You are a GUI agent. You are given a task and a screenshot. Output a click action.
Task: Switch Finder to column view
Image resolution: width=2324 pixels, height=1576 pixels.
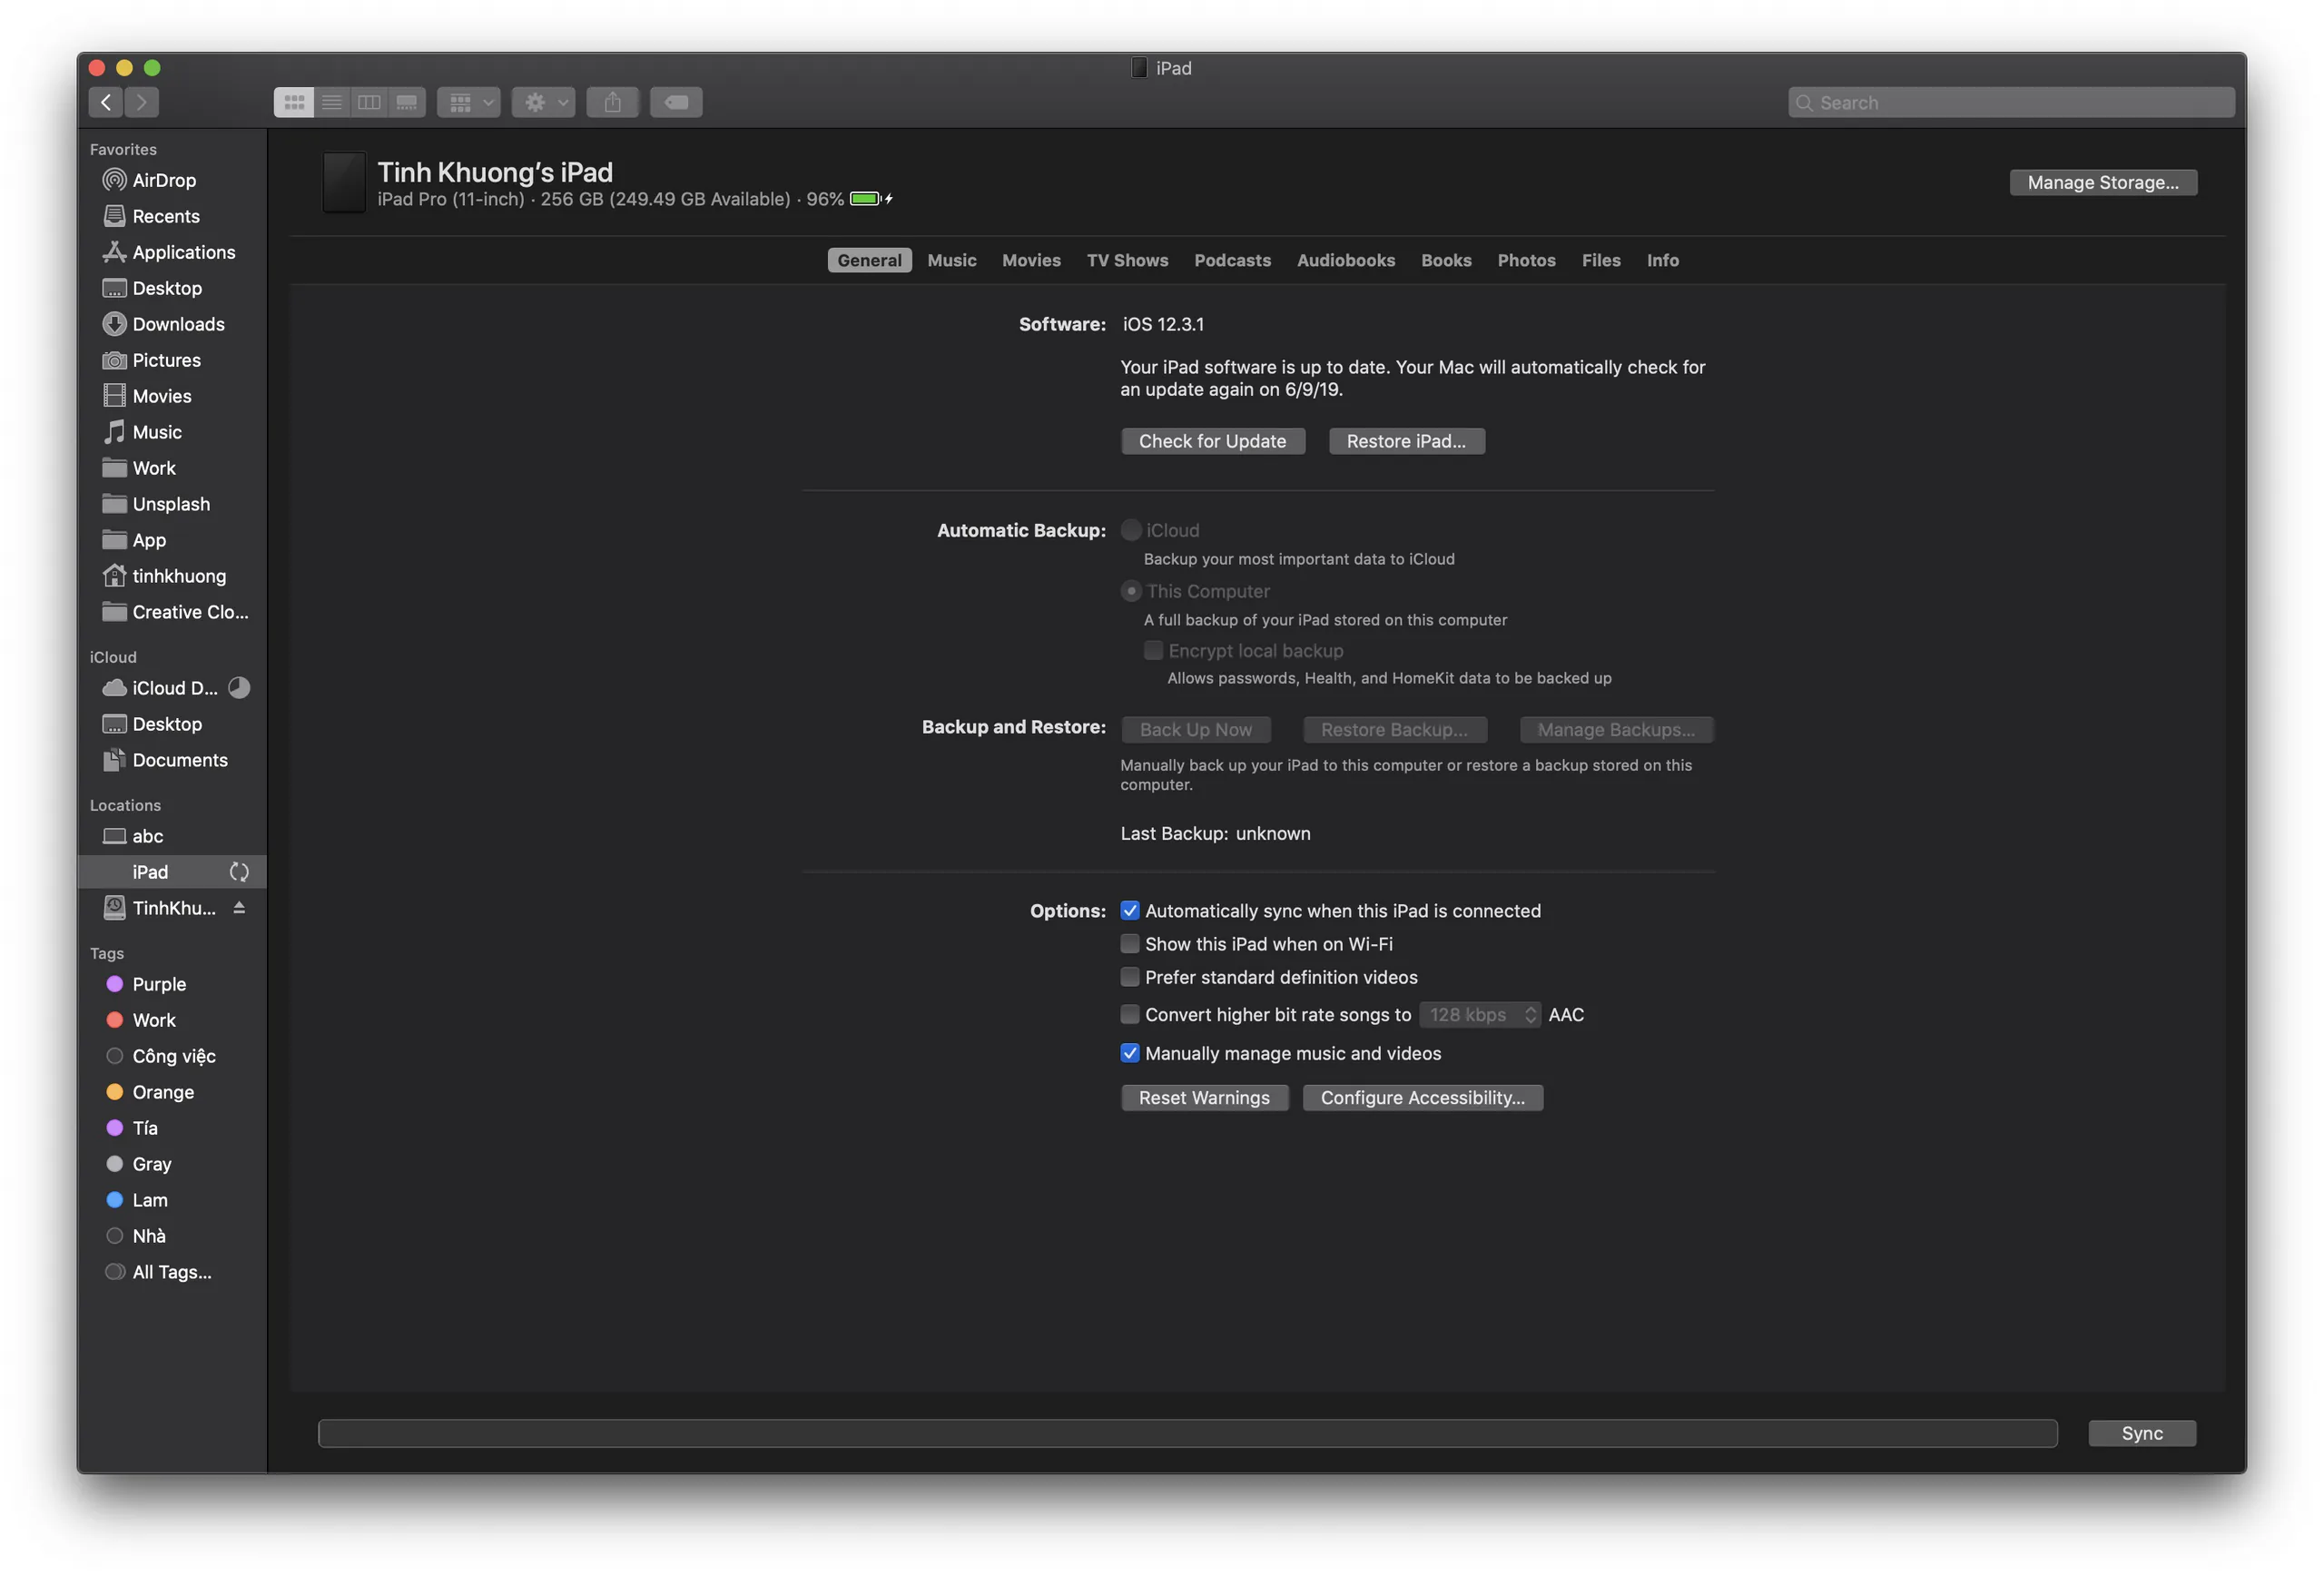click(369, 102)
